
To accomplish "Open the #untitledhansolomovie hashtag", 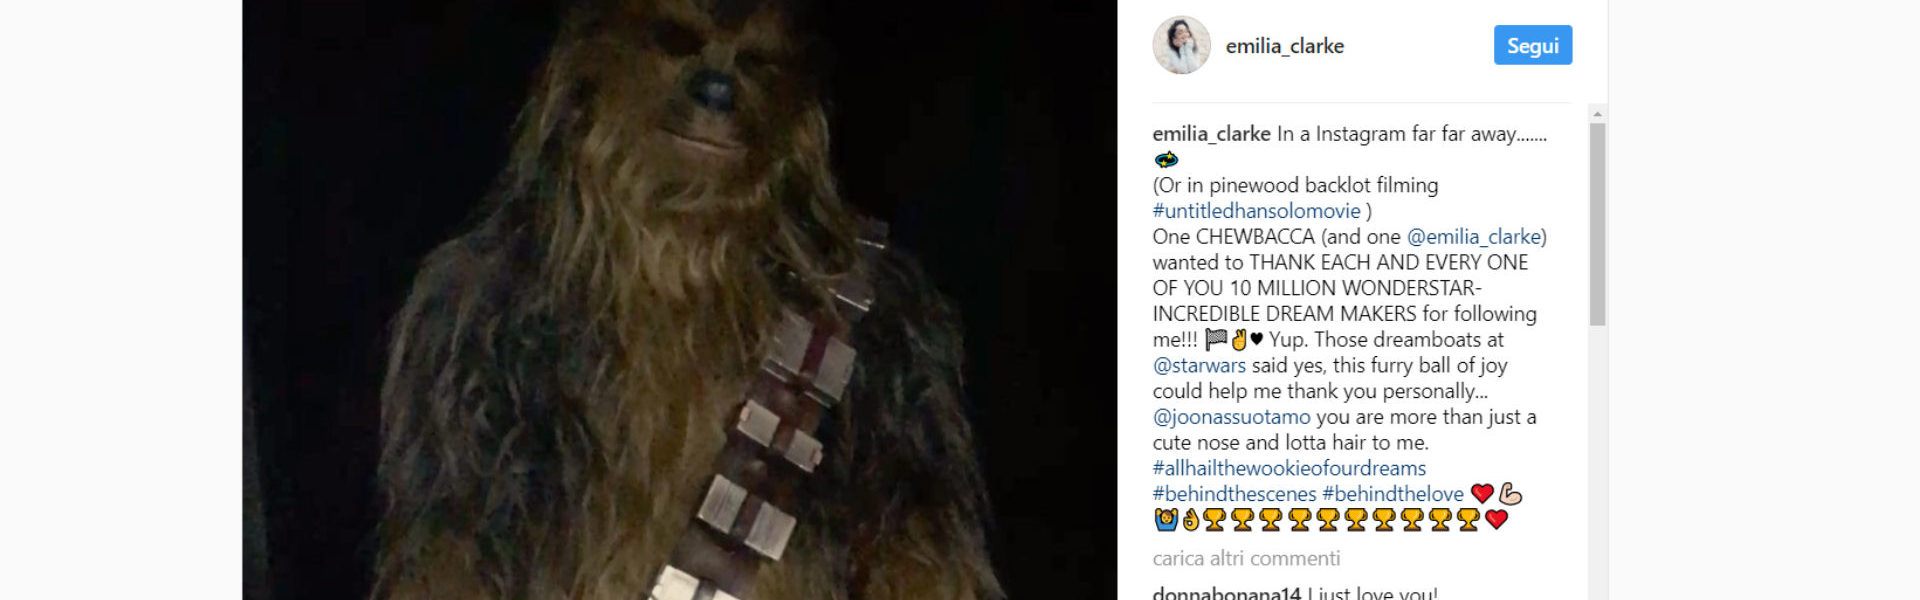I will click(1256, 211).
